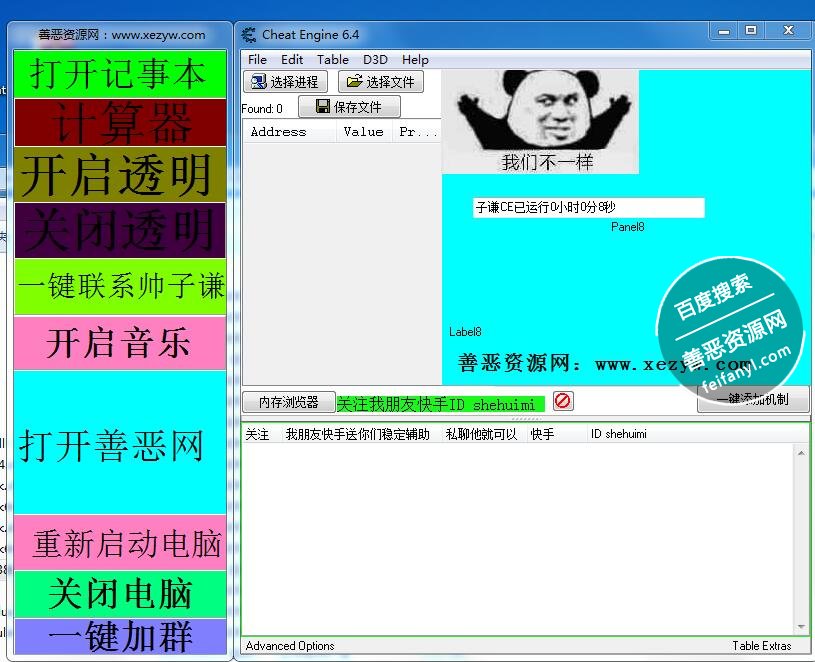Click 保存文件 save disk button
Screen dimensions: 815x662
[x=348, y=107]
